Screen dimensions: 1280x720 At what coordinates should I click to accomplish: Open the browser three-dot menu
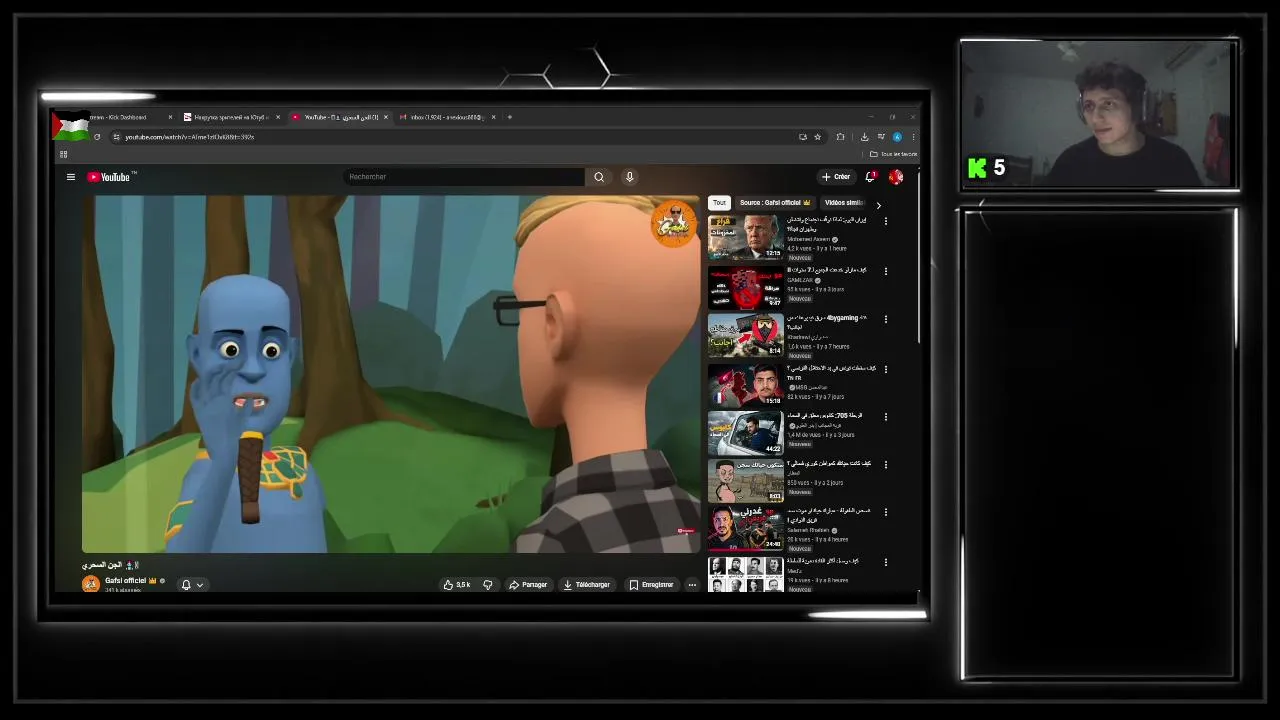[x=912, y=137]
